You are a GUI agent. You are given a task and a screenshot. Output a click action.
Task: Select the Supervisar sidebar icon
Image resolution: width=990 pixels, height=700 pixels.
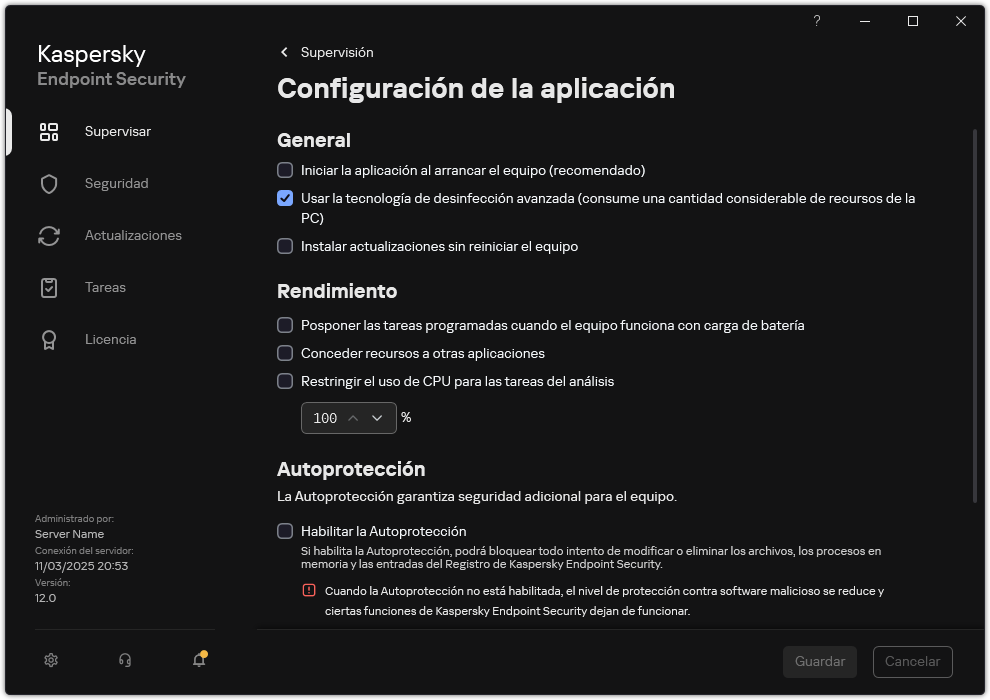click(x=48, y=131)
